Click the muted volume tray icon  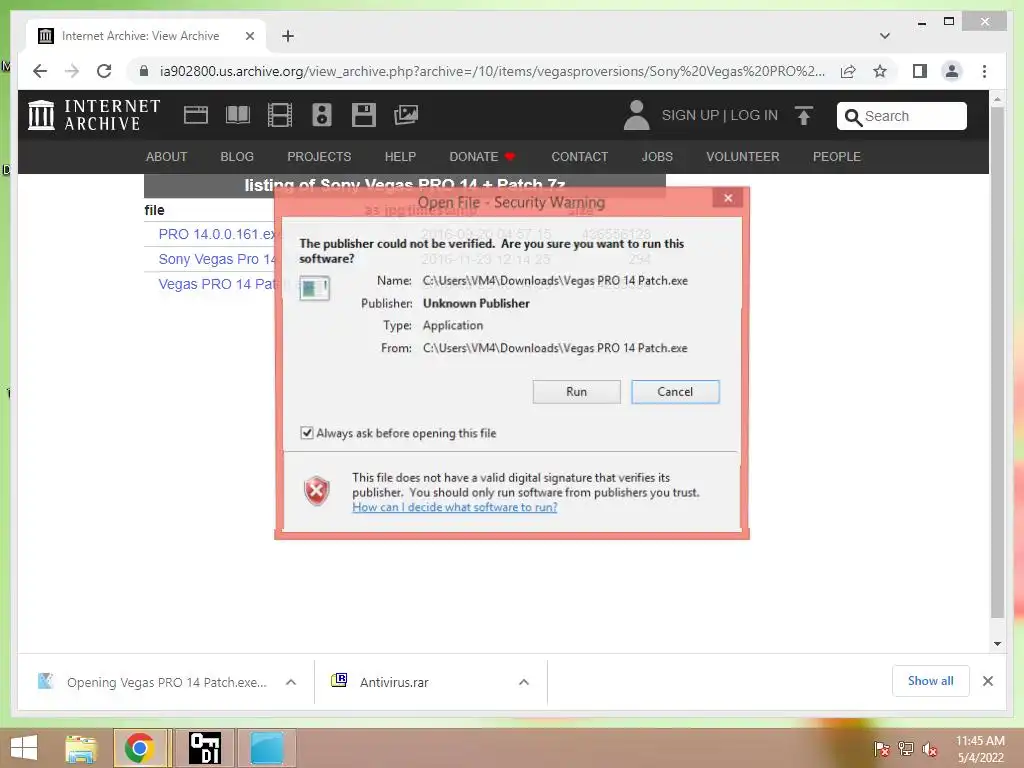(930, 749)
